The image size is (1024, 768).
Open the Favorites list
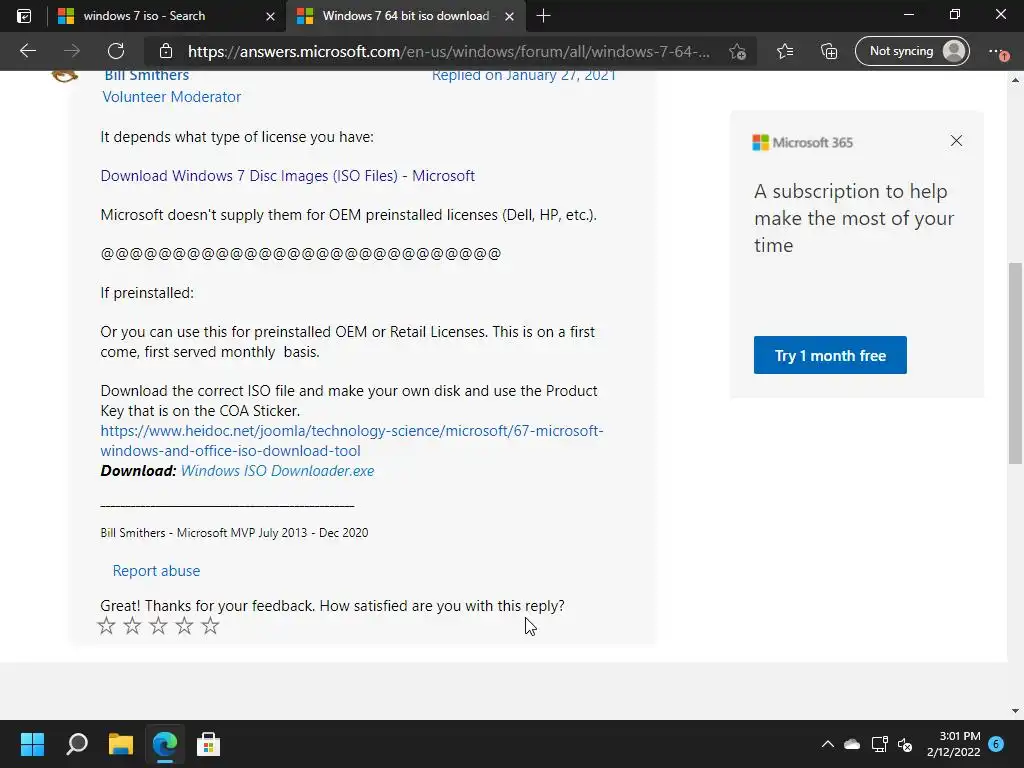tap(785, 51)
